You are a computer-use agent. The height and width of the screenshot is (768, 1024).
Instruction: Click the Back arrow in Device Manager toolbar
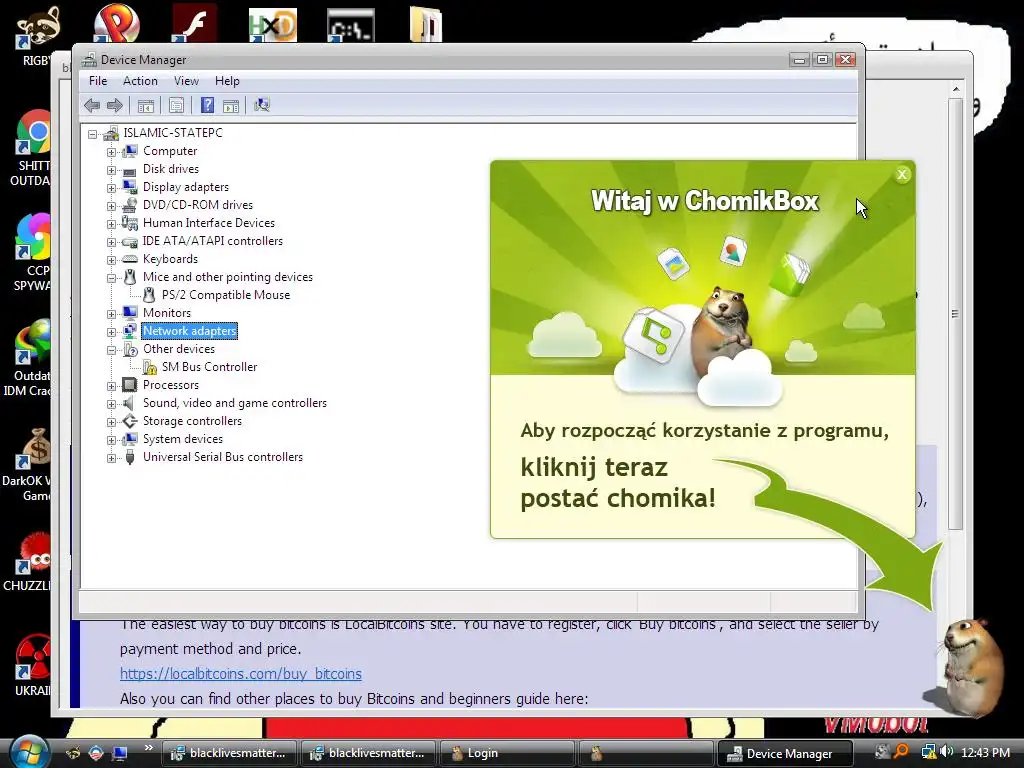pyautogui.click(x=92, y=105)
